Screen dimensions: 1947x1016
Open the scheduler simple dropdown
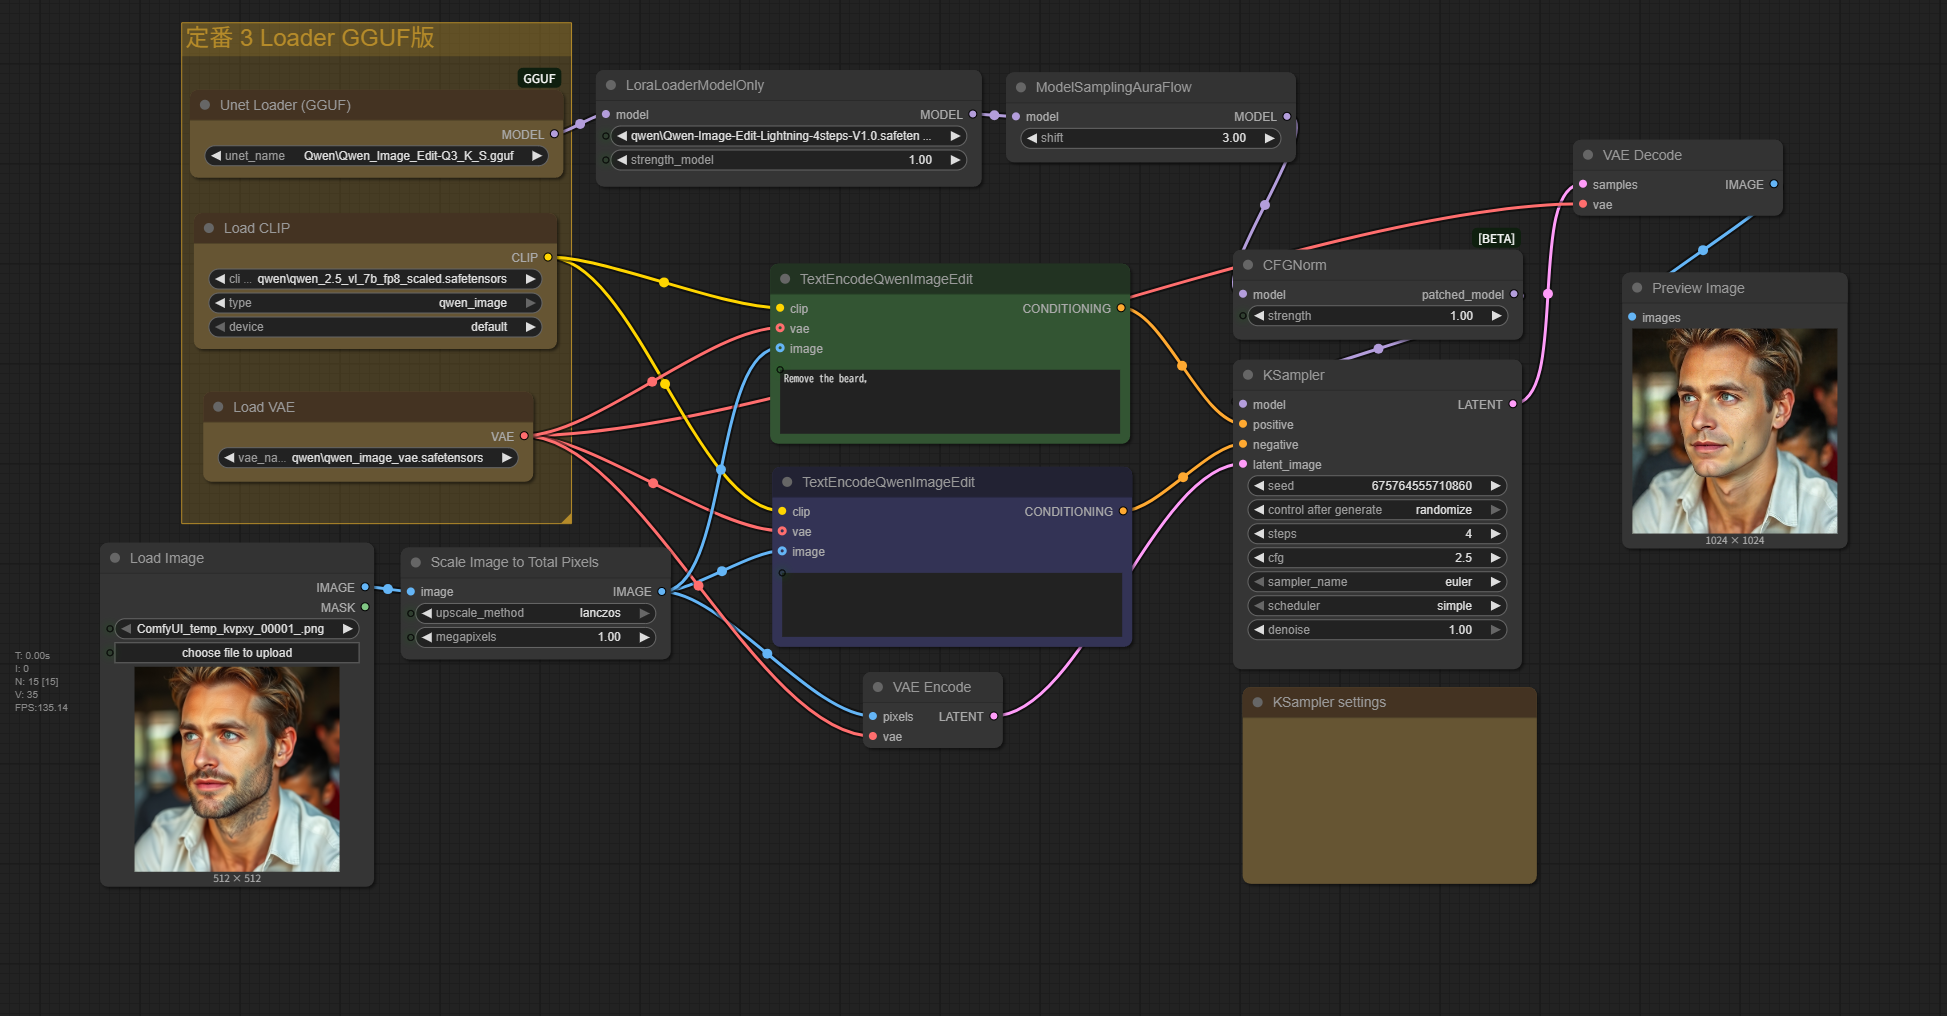tap(1377, 606)
